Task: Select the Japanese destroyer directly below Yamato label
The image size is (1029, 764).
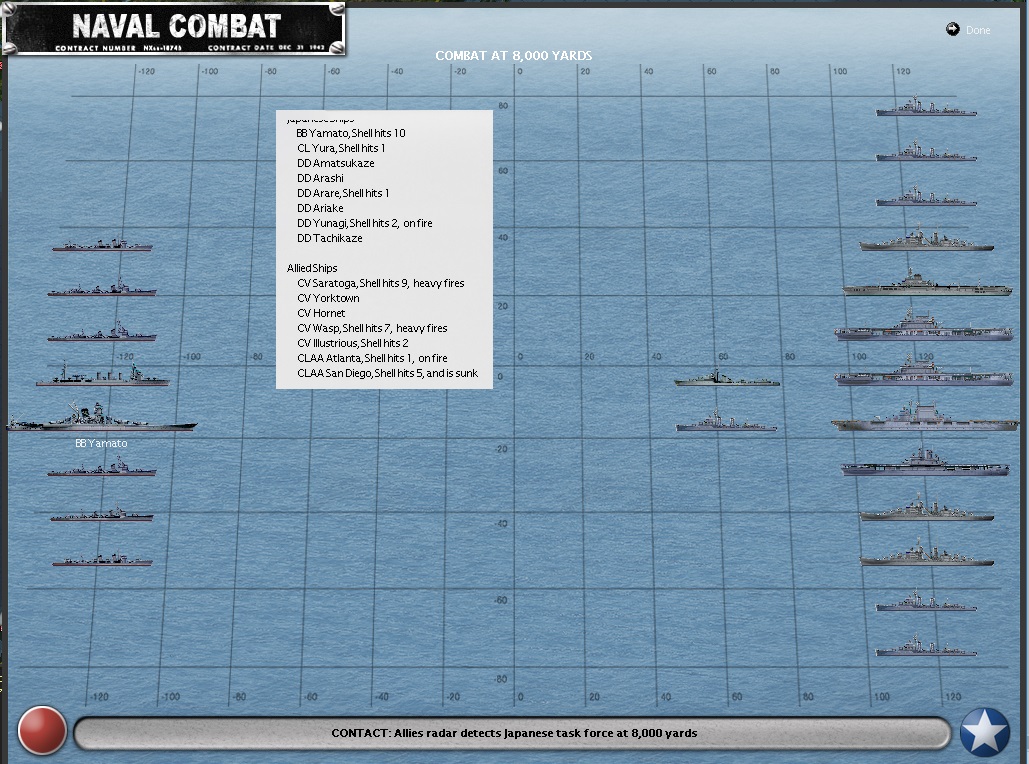Action: click(102, 467)
